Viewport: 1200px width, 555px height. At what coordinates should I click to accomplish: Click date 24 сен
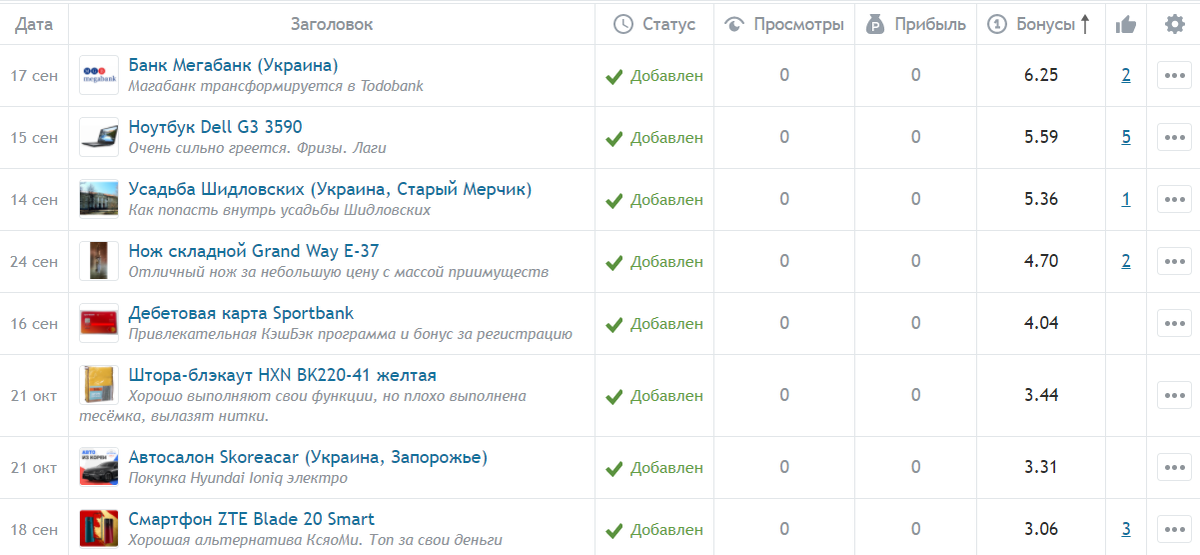[34, 262]
